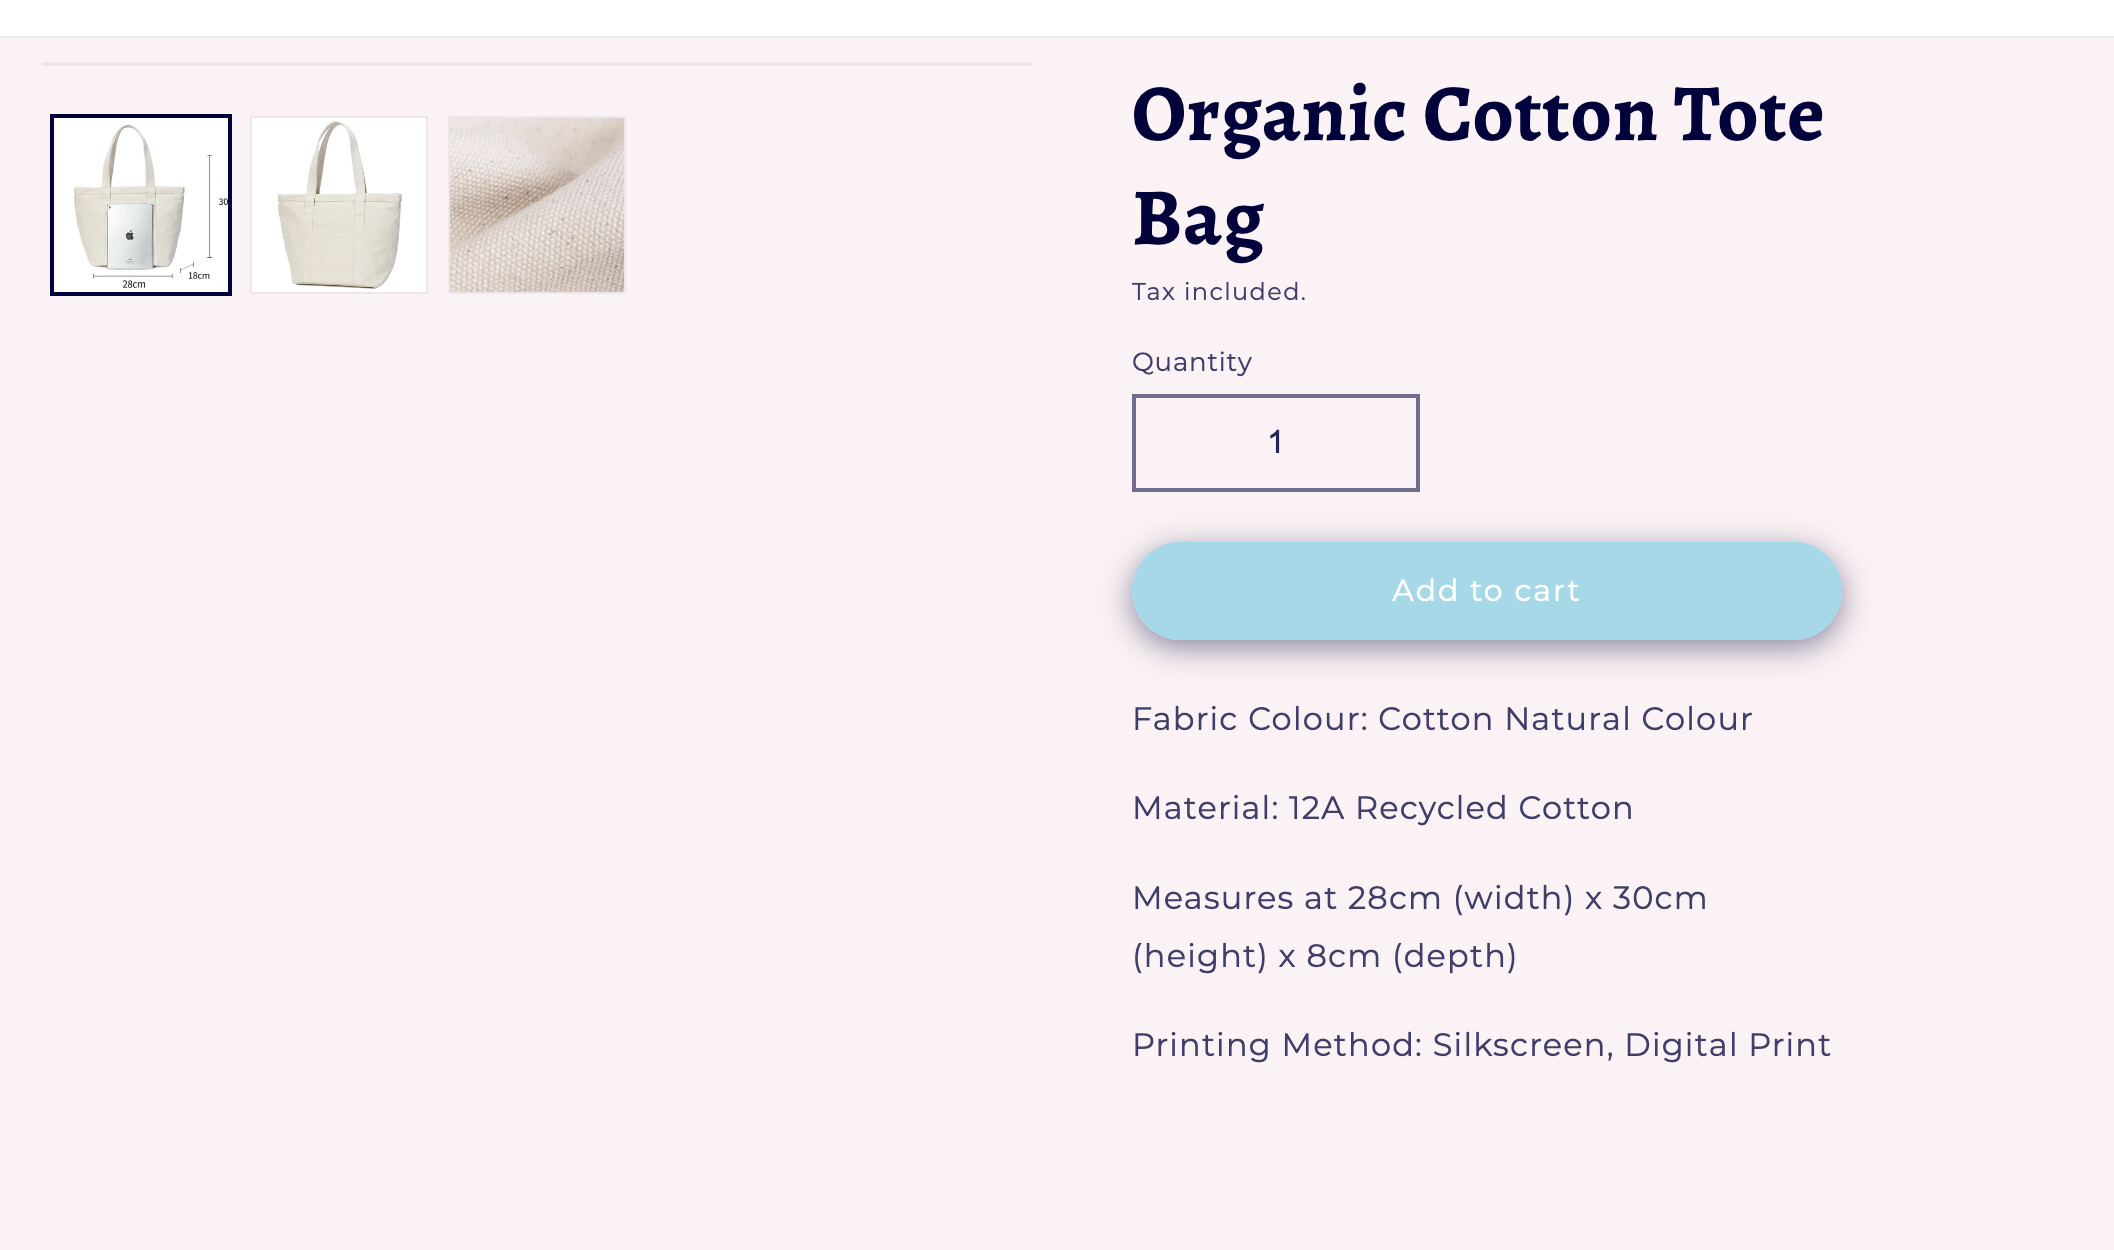
Task: Click the 18cm depth label in thumbnail
Action: [x=199, y=276]
